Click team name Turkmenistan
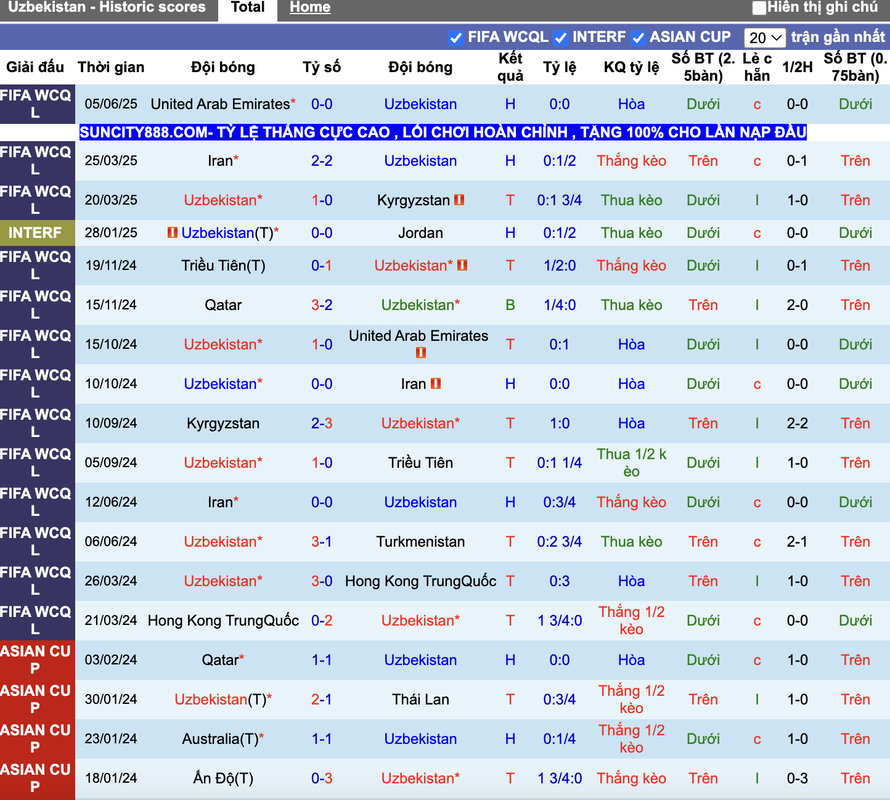Image resolution: width=890 pixels, height=800 pixels. click(421, 542)
